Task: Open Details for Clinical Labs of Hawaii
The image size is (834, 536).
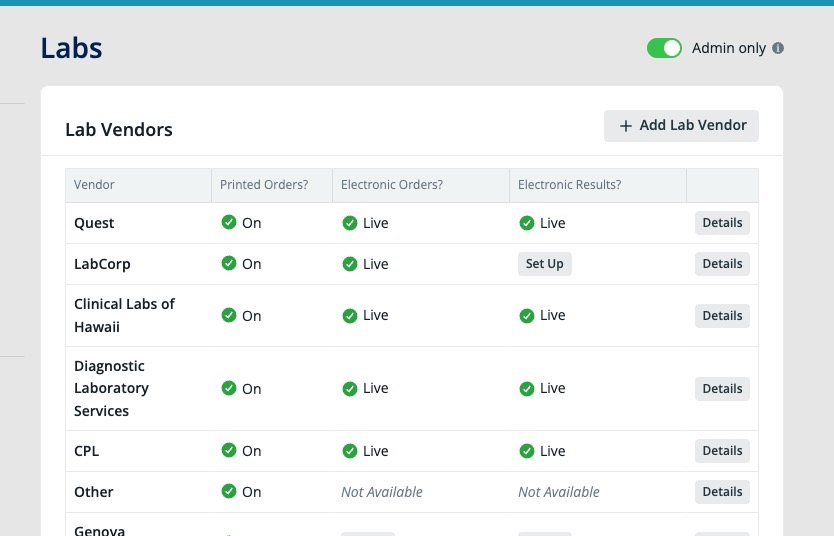Action: click(722, 316)
